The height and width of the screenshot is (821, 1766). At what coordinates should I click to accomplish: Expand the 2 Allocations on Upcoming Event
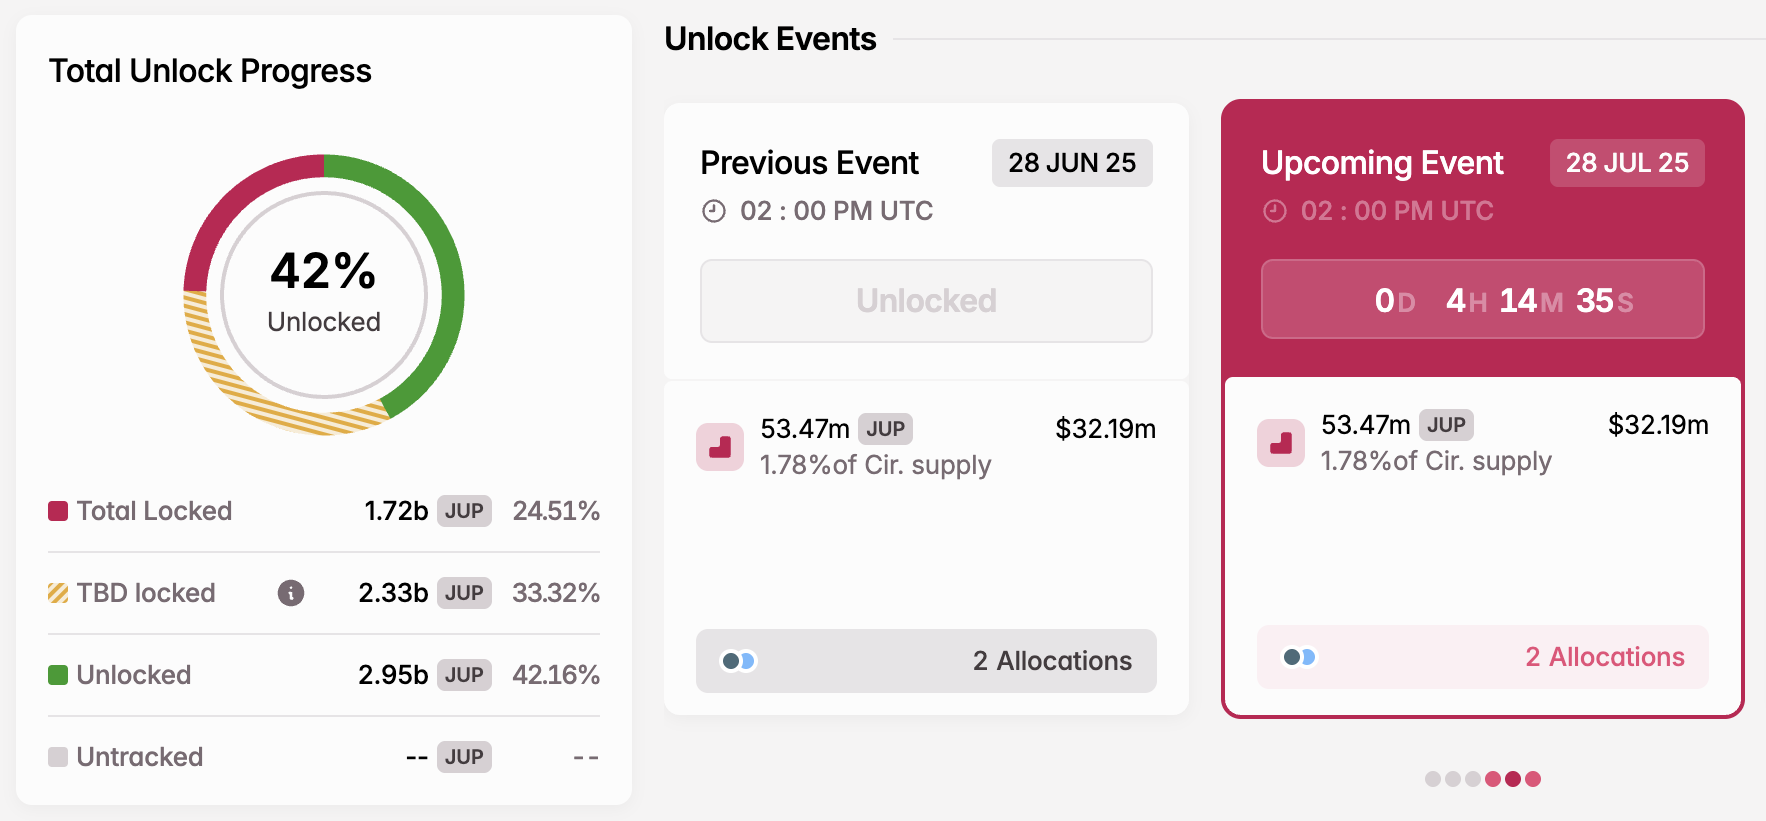1604,657
